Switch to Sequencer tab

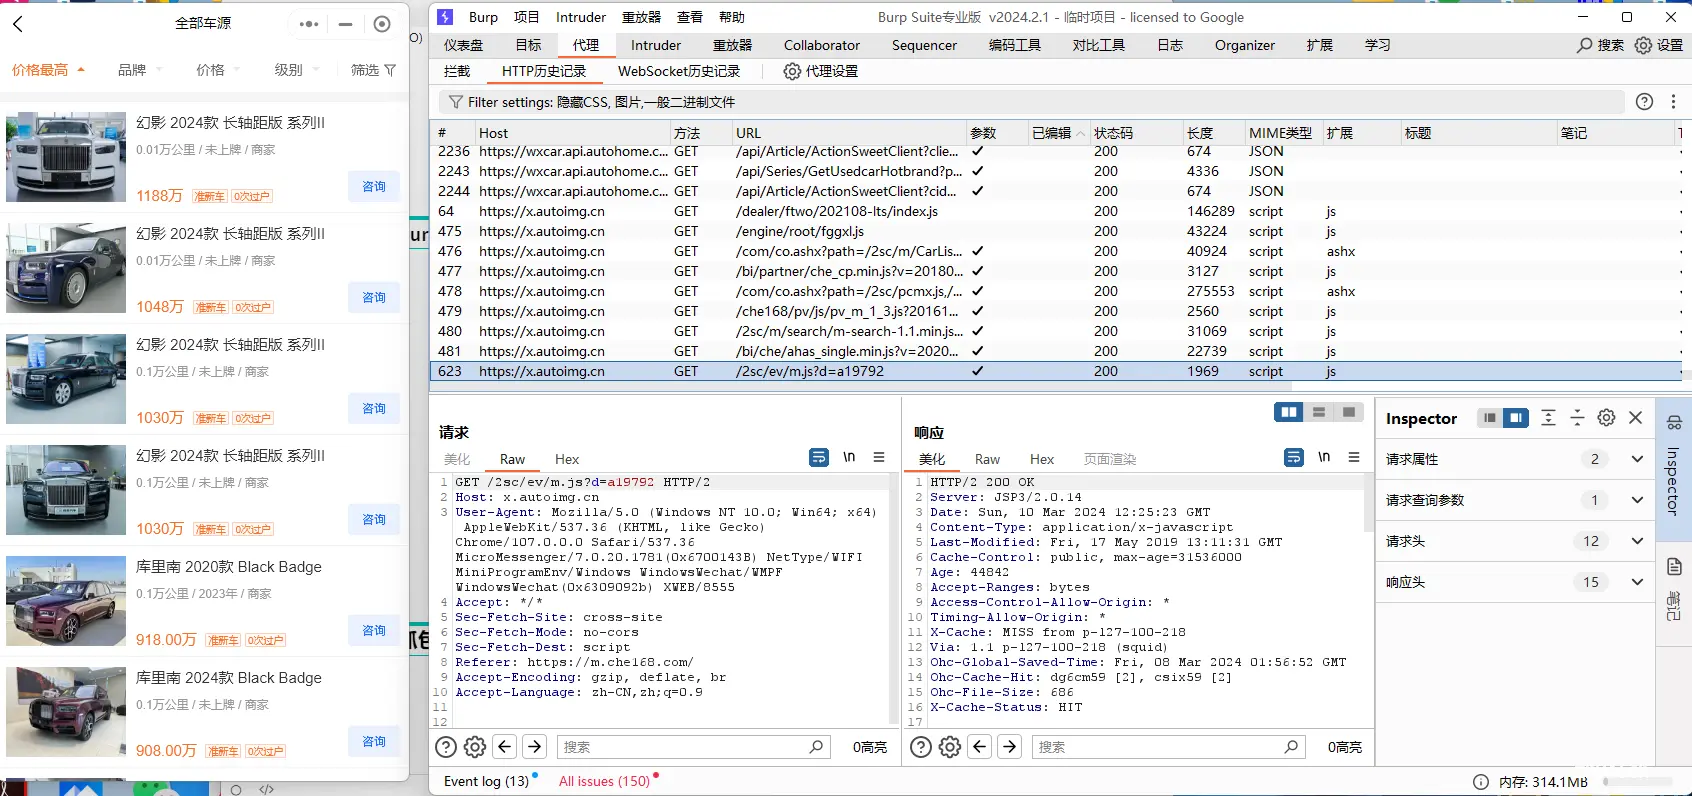[x=924, y=45]
